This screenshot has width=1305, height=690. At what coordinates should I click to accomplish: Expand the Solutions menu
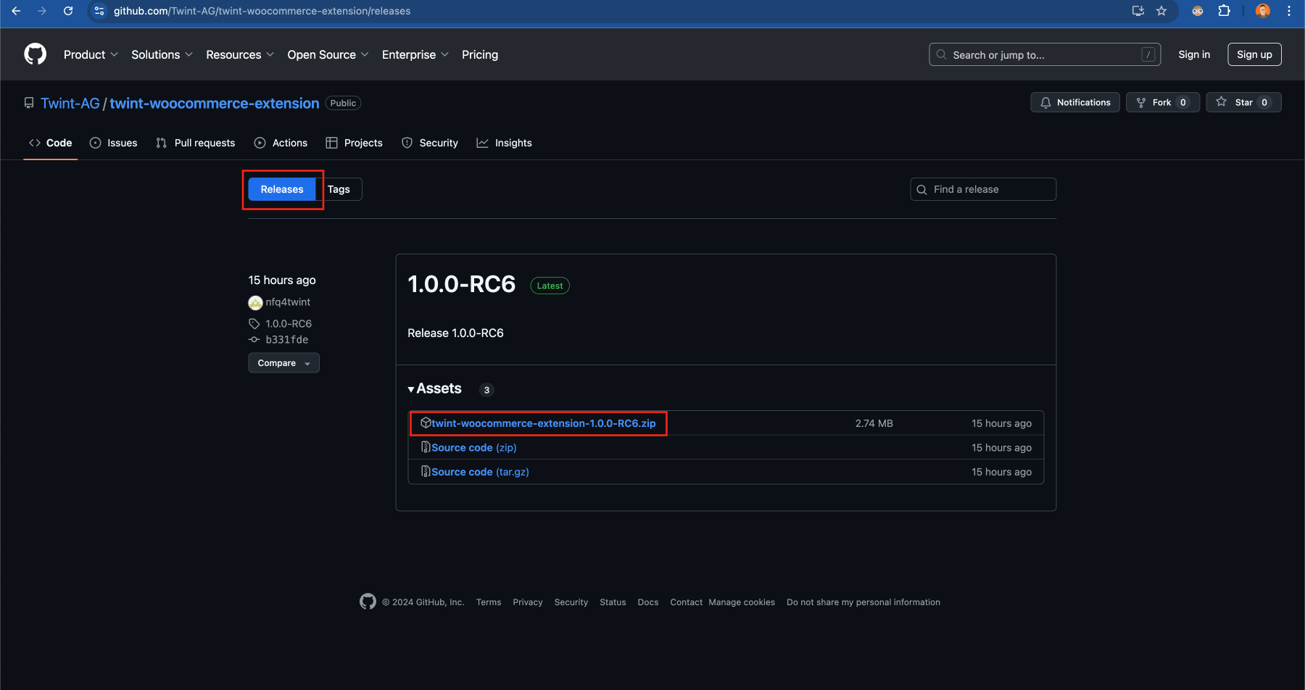pyautogui.click(x=162, y=55)
